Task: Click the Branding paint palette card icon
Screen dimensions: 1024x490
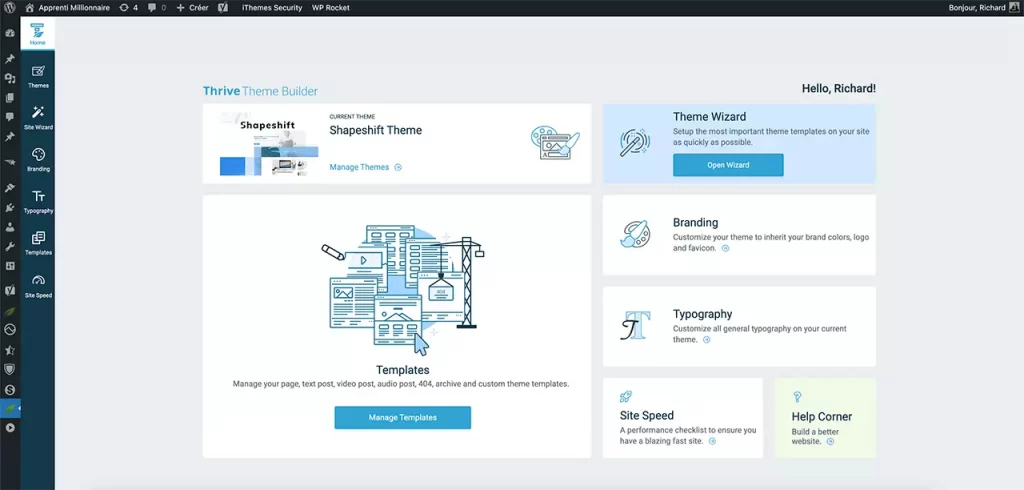Action: point(635,235)
